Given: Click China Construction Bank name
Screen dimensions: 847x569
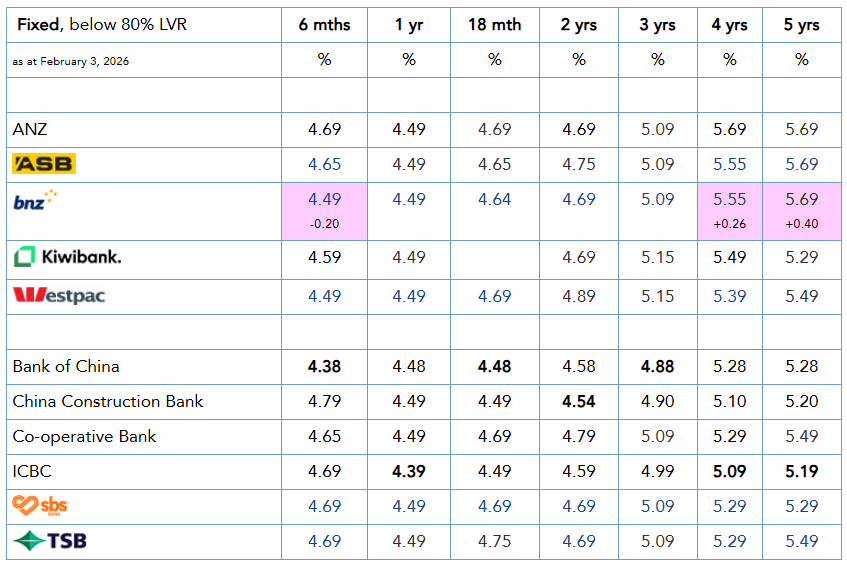Looking at the screenshot, I should [x=107, y=401].
